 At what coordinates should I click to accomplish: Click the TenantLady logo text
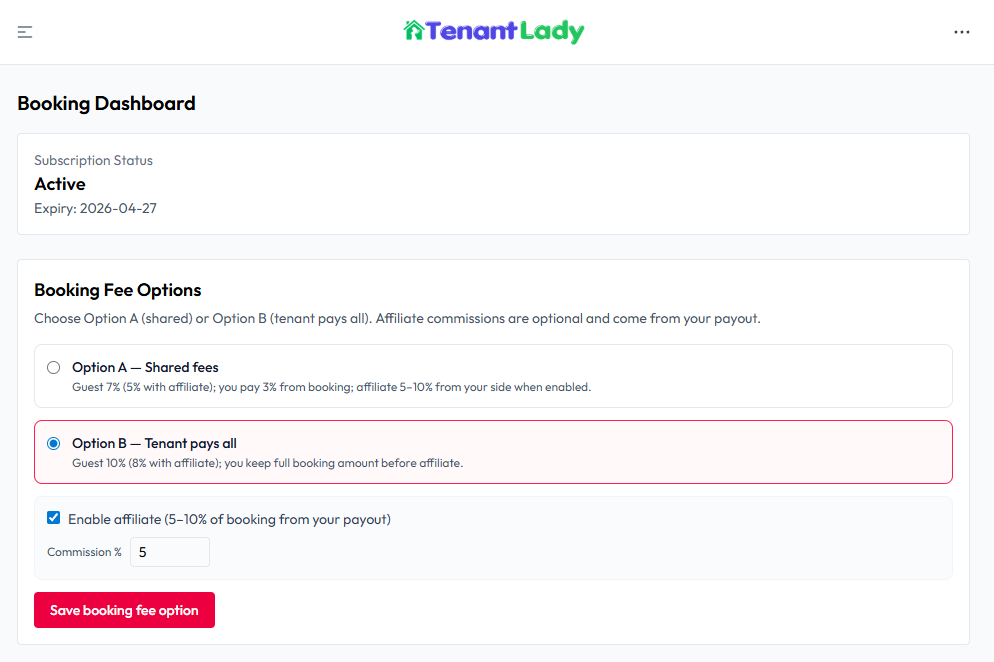[x=505, y=32]
